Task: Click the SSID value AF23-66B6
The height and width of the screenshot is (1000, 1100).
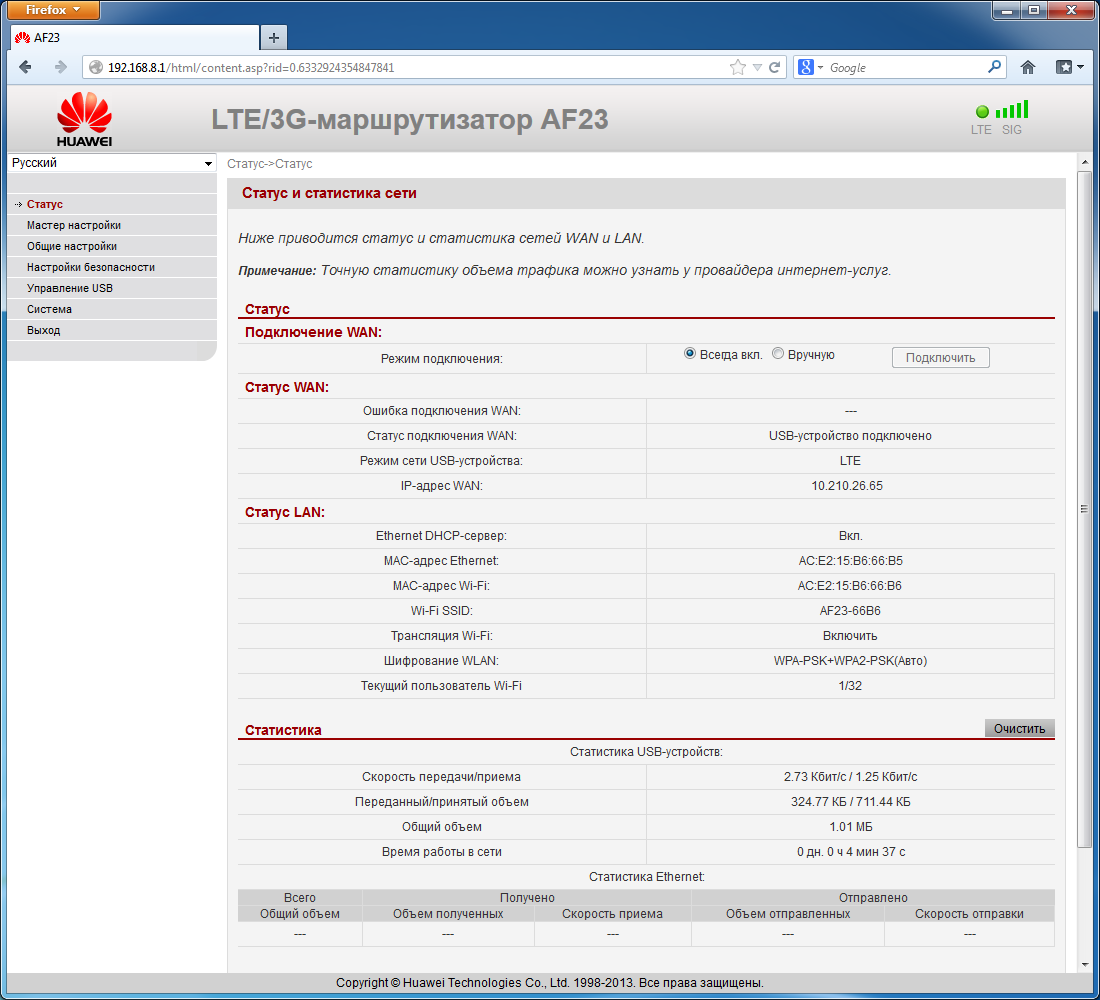Action: 850,611
